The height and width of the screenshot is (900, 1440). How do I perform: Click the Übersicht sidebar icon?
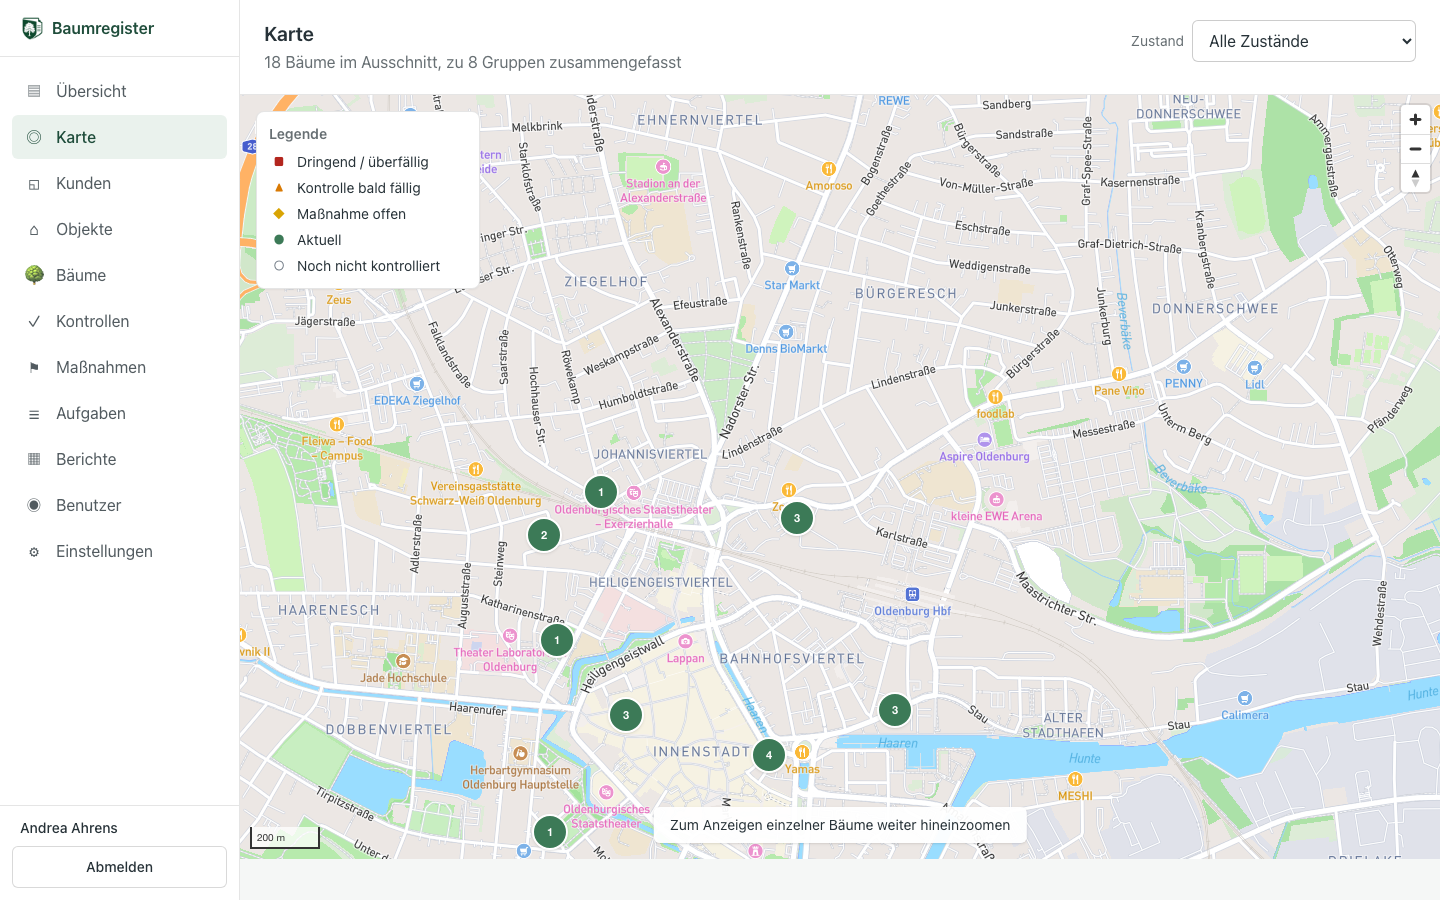pos(34,91)
